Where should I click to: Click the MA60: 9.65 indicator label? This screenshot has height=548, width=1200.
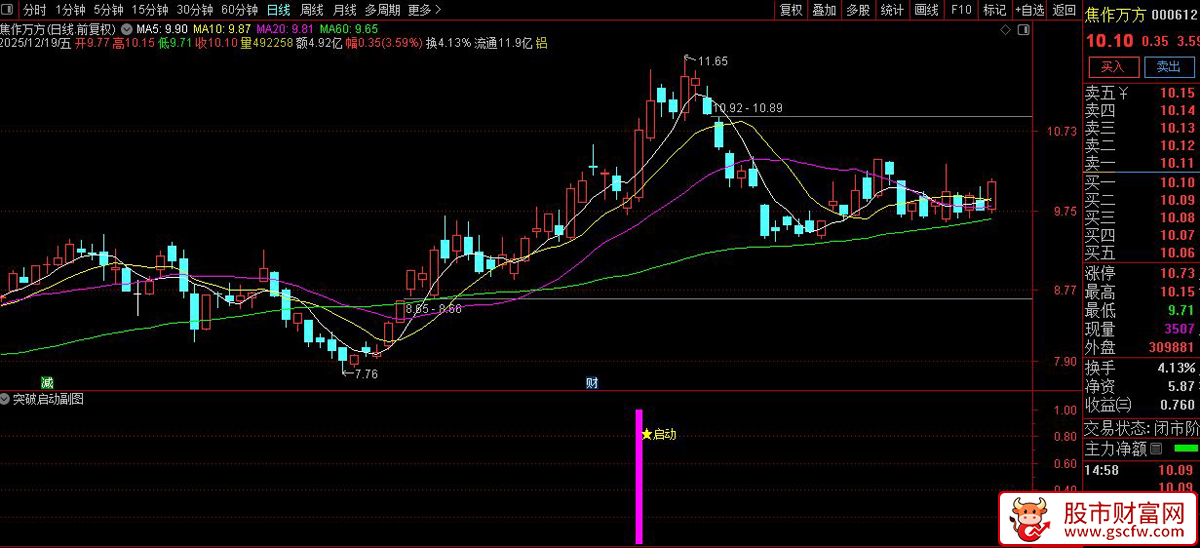point(350,31)
